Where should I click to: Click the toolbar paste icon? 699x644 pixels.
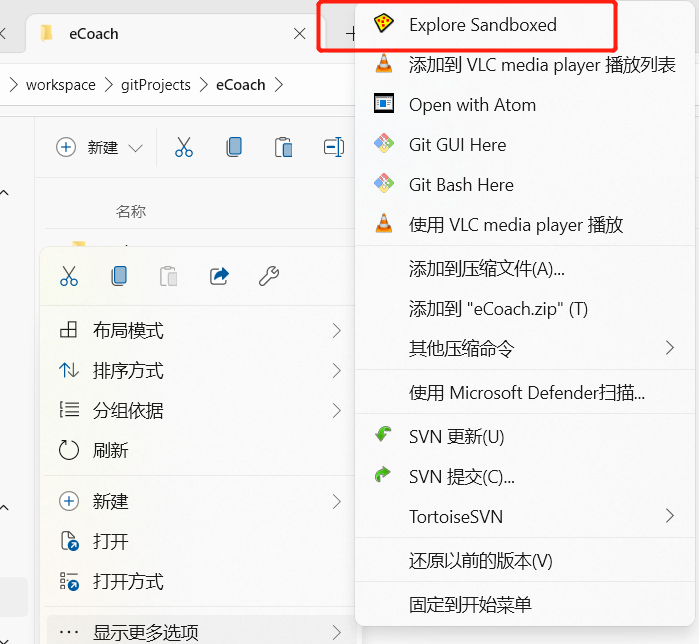284,148
